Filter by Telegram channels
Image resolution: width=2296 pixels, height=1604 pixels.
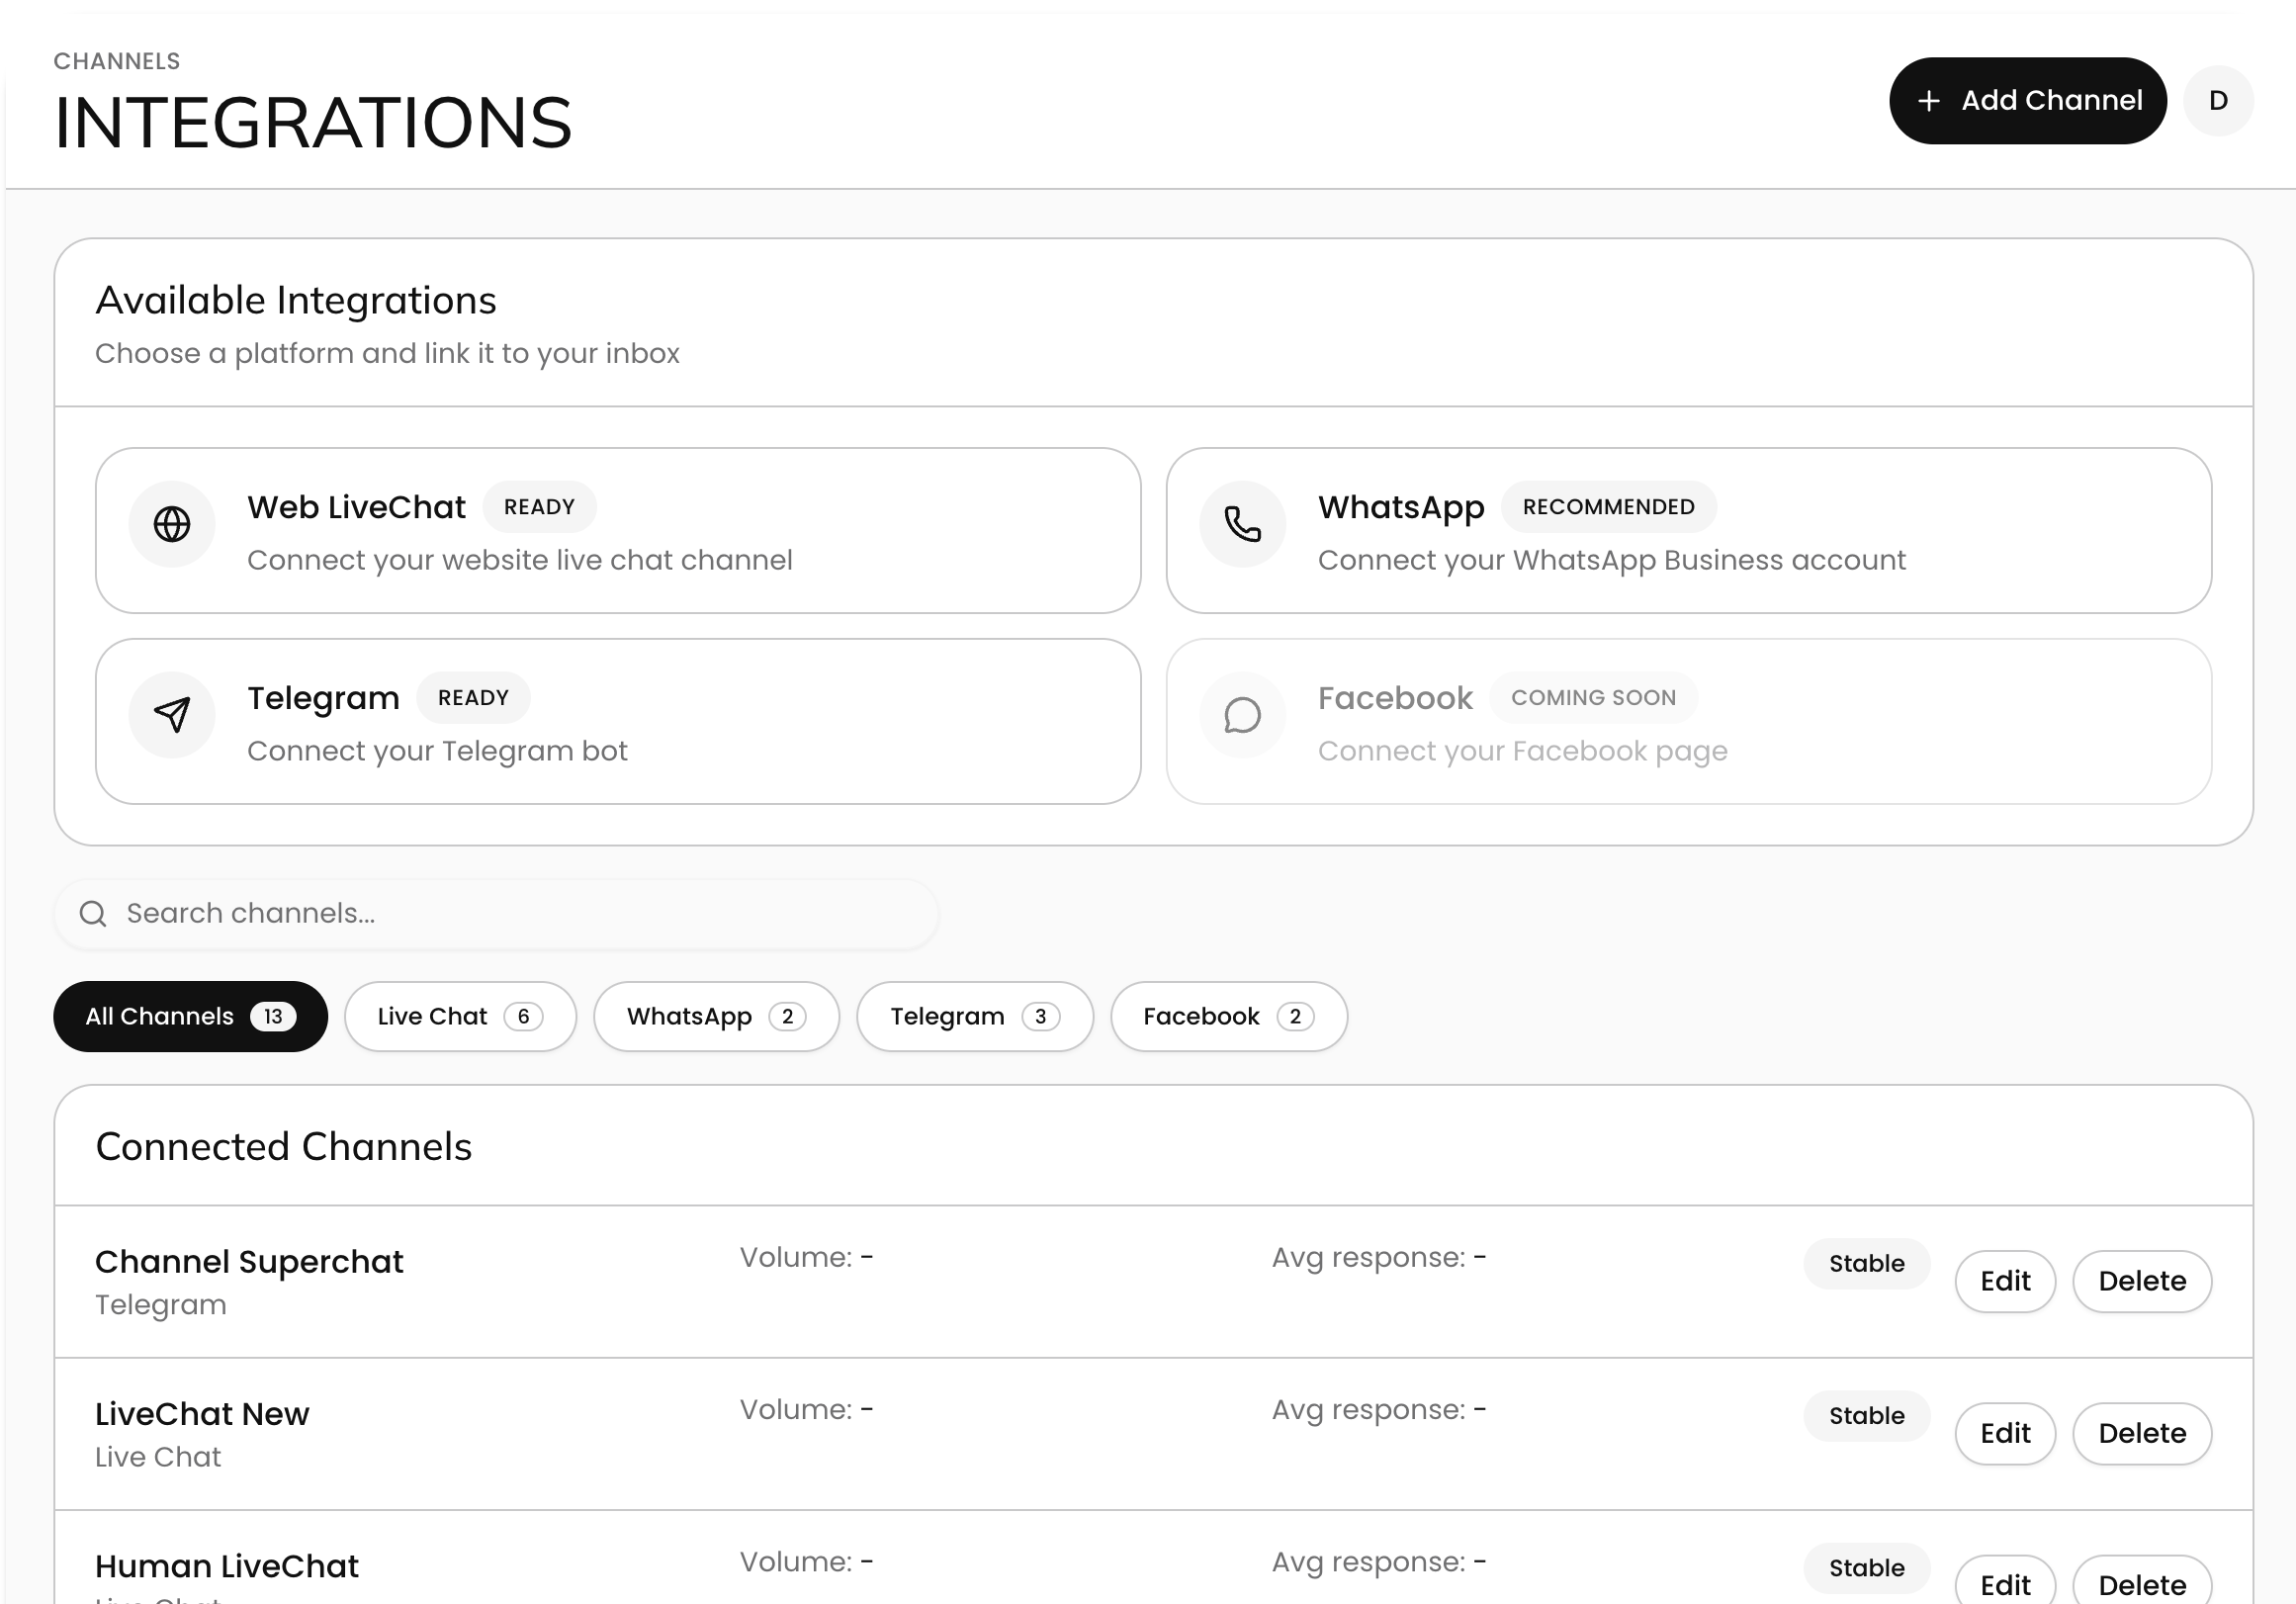(975, 1016)
